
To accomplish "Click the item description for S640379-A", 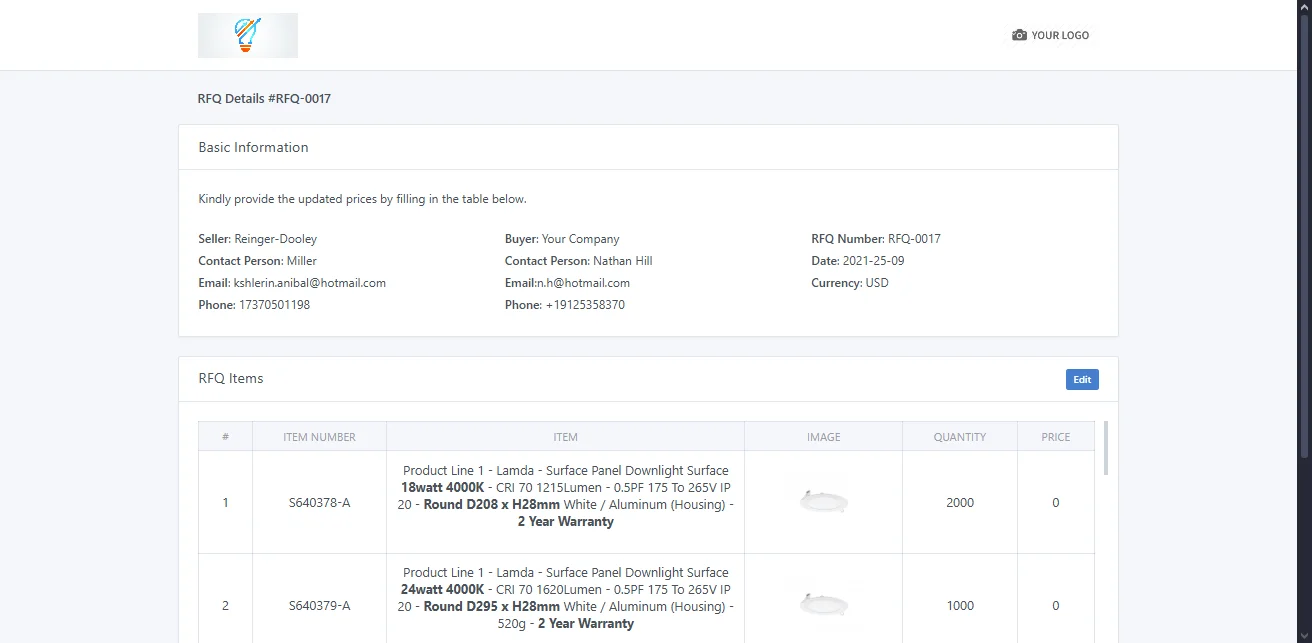I will [x=566, y=598].
